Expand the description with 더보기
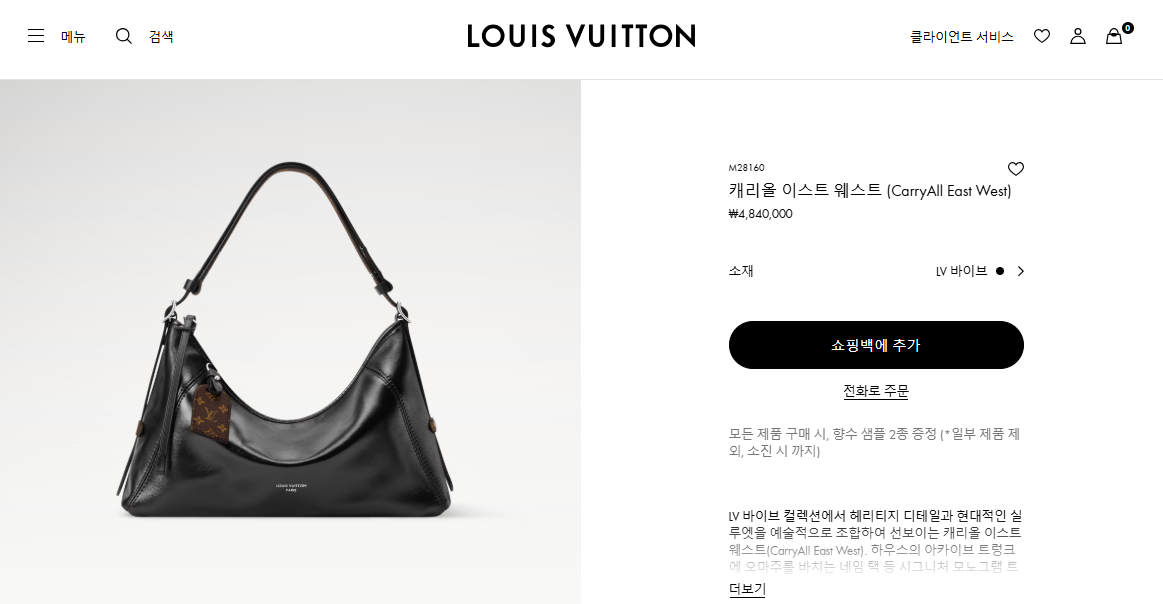The height and width of the screenshot is (604, 1163). click(x=747, y=588)
